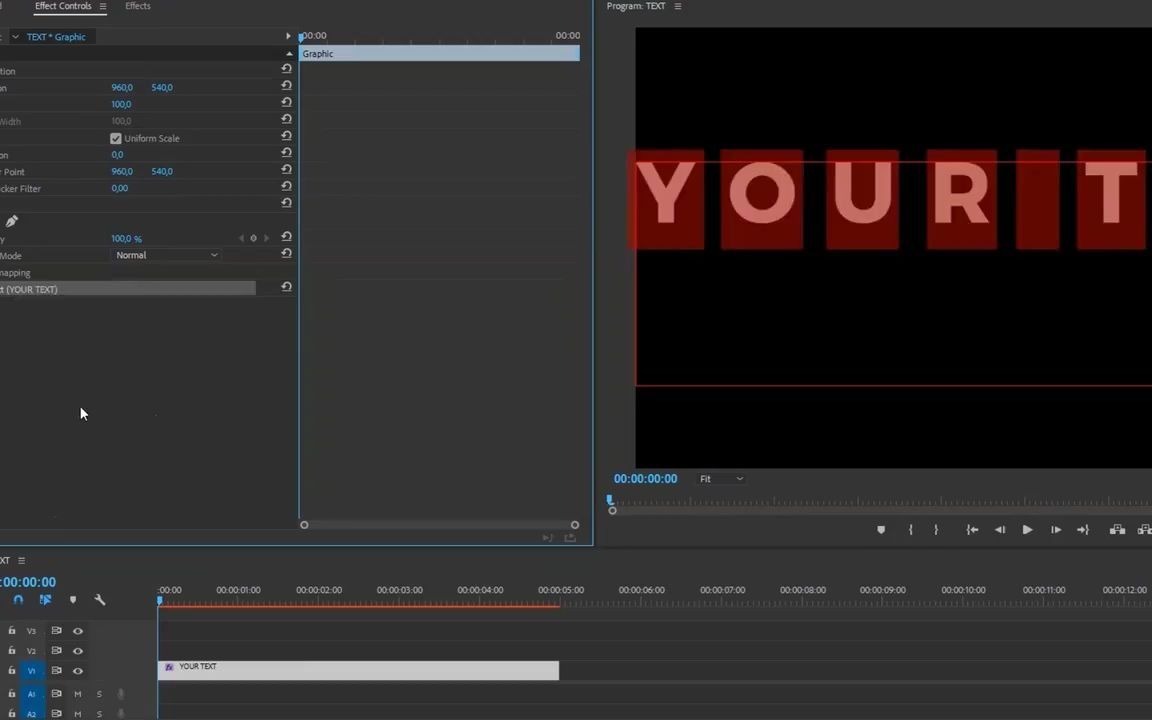The image size is (1152, 720).
Task: Collapse the effect group with up arrow
Action: tap(289, 54)
